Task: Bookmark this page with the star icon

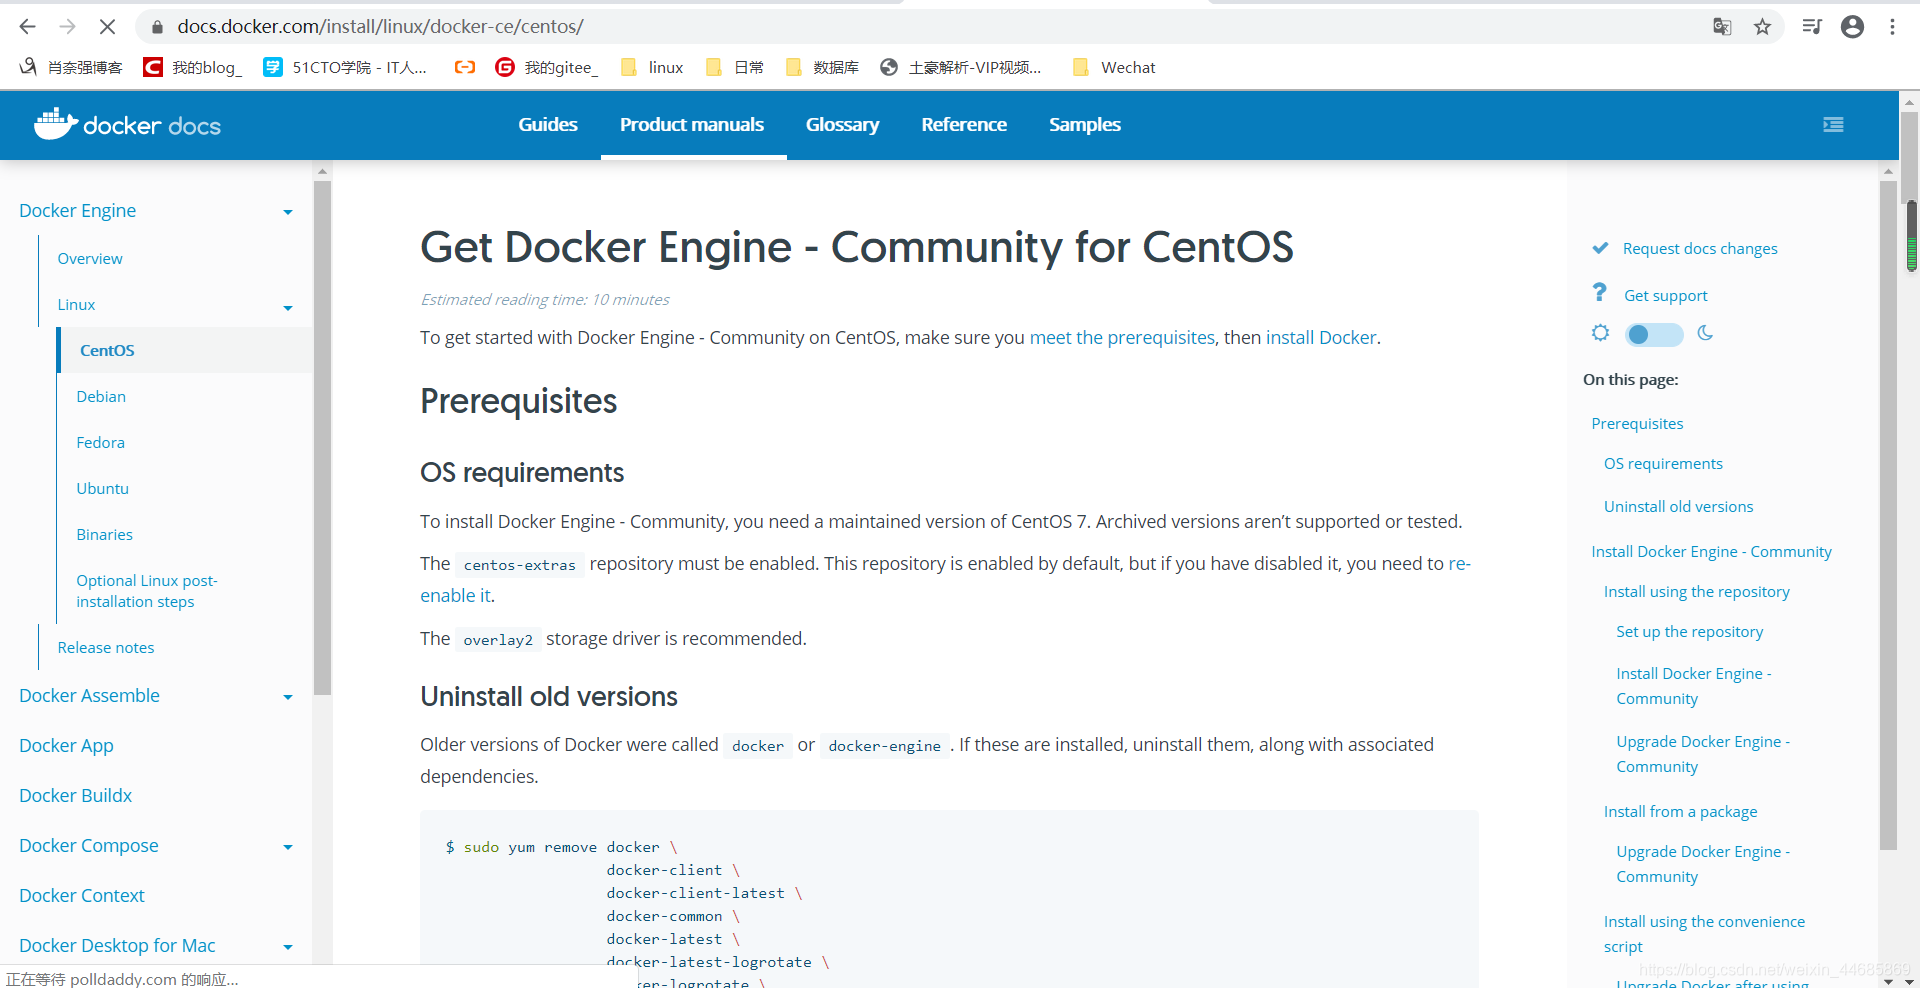Action: (x=1763, y=27)
